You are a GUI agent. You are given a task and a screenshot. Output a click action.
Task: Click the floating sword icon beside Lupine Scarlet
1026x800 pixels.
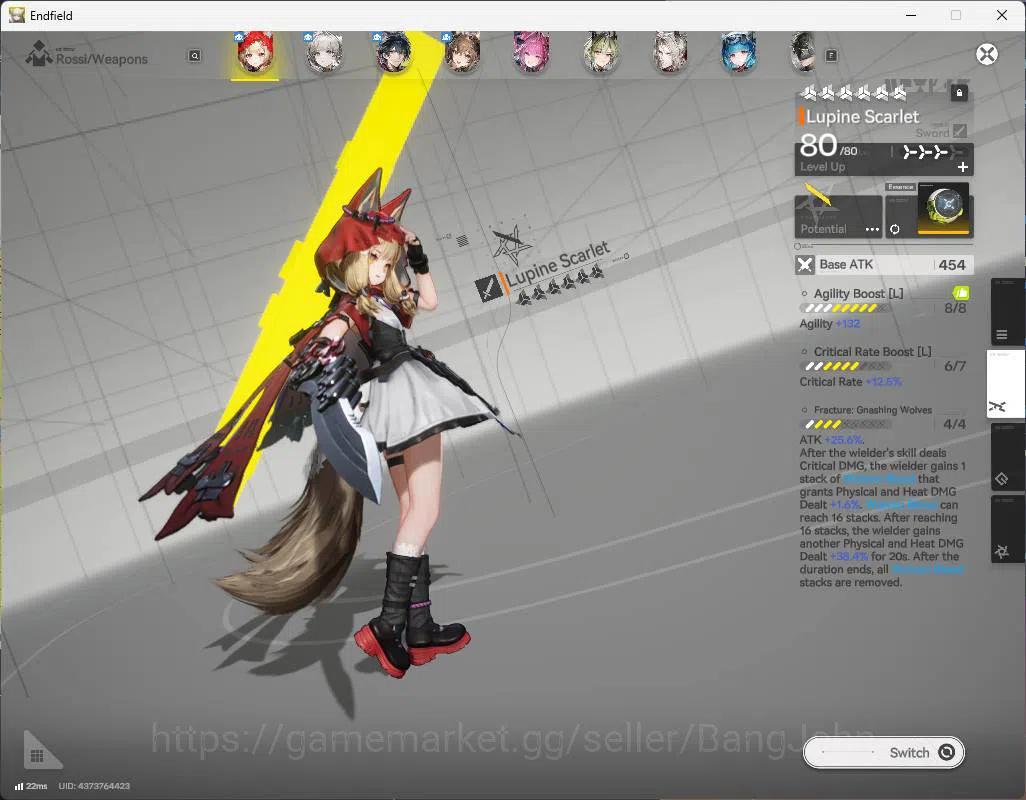(x=488, y=288)
